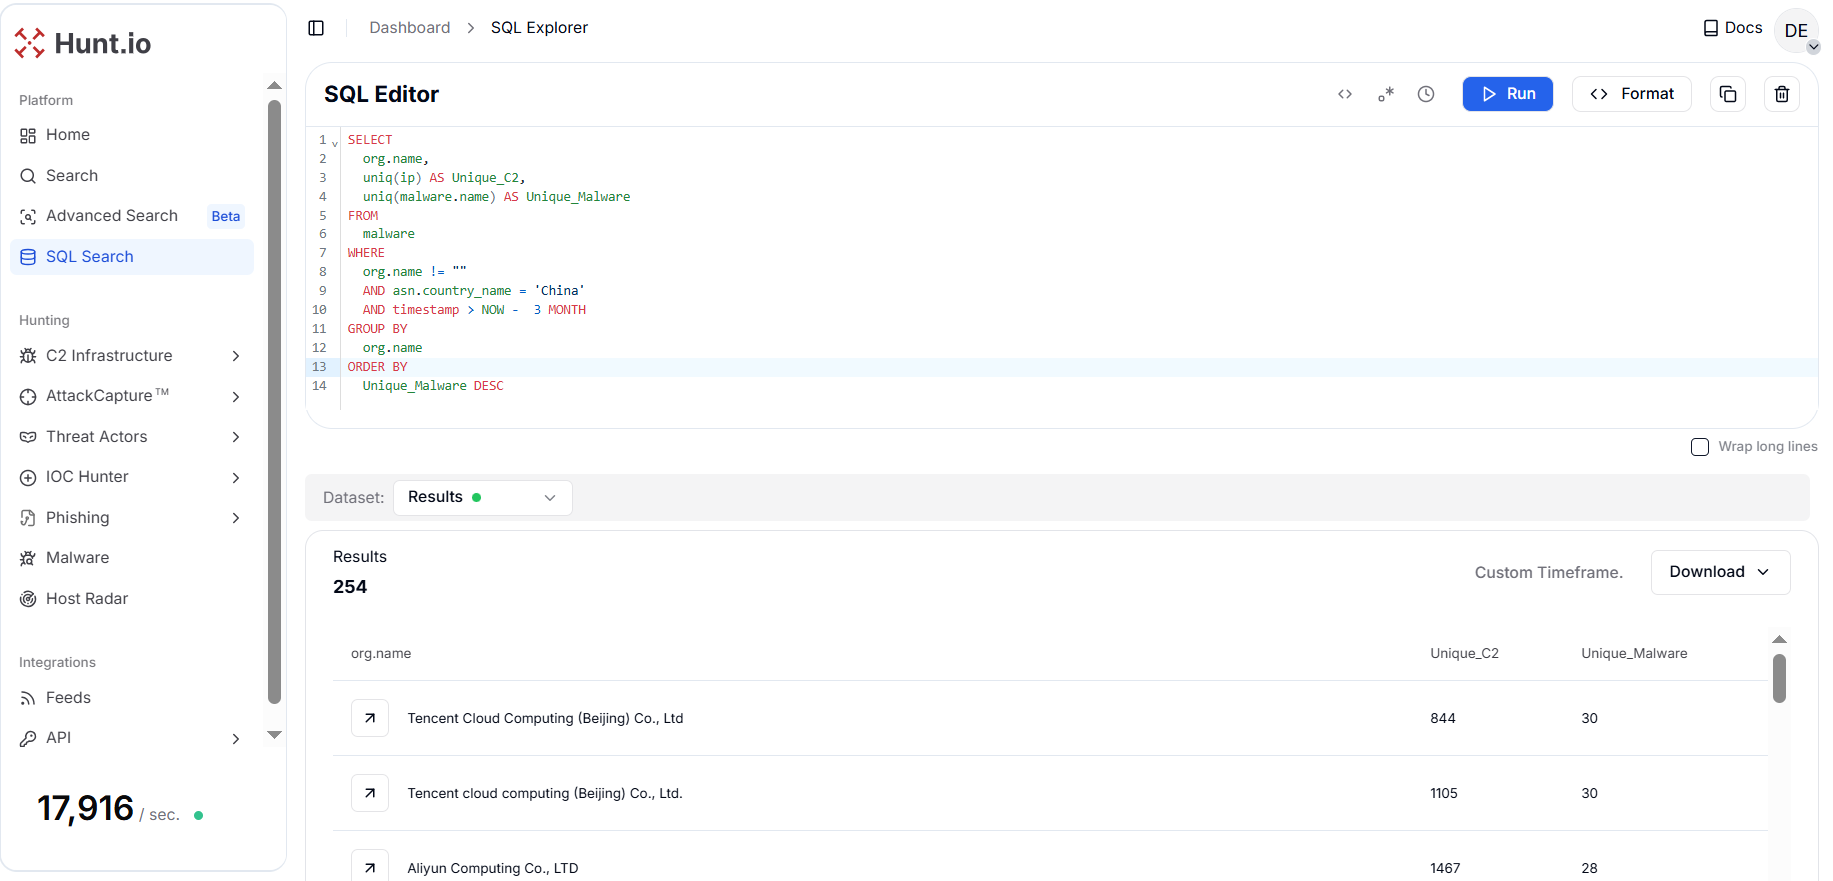Open Aliyun Computing row arrow icon

pos(370,867)
